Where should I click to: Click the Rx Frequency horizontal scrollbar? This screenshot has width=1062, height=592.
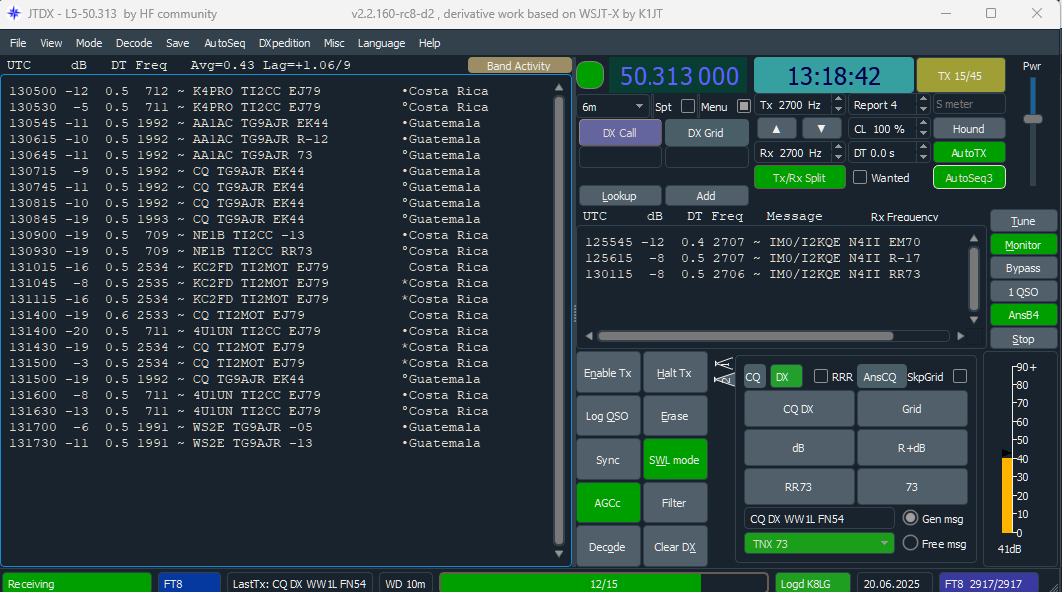pyautogui.click(x=746, y=336)
